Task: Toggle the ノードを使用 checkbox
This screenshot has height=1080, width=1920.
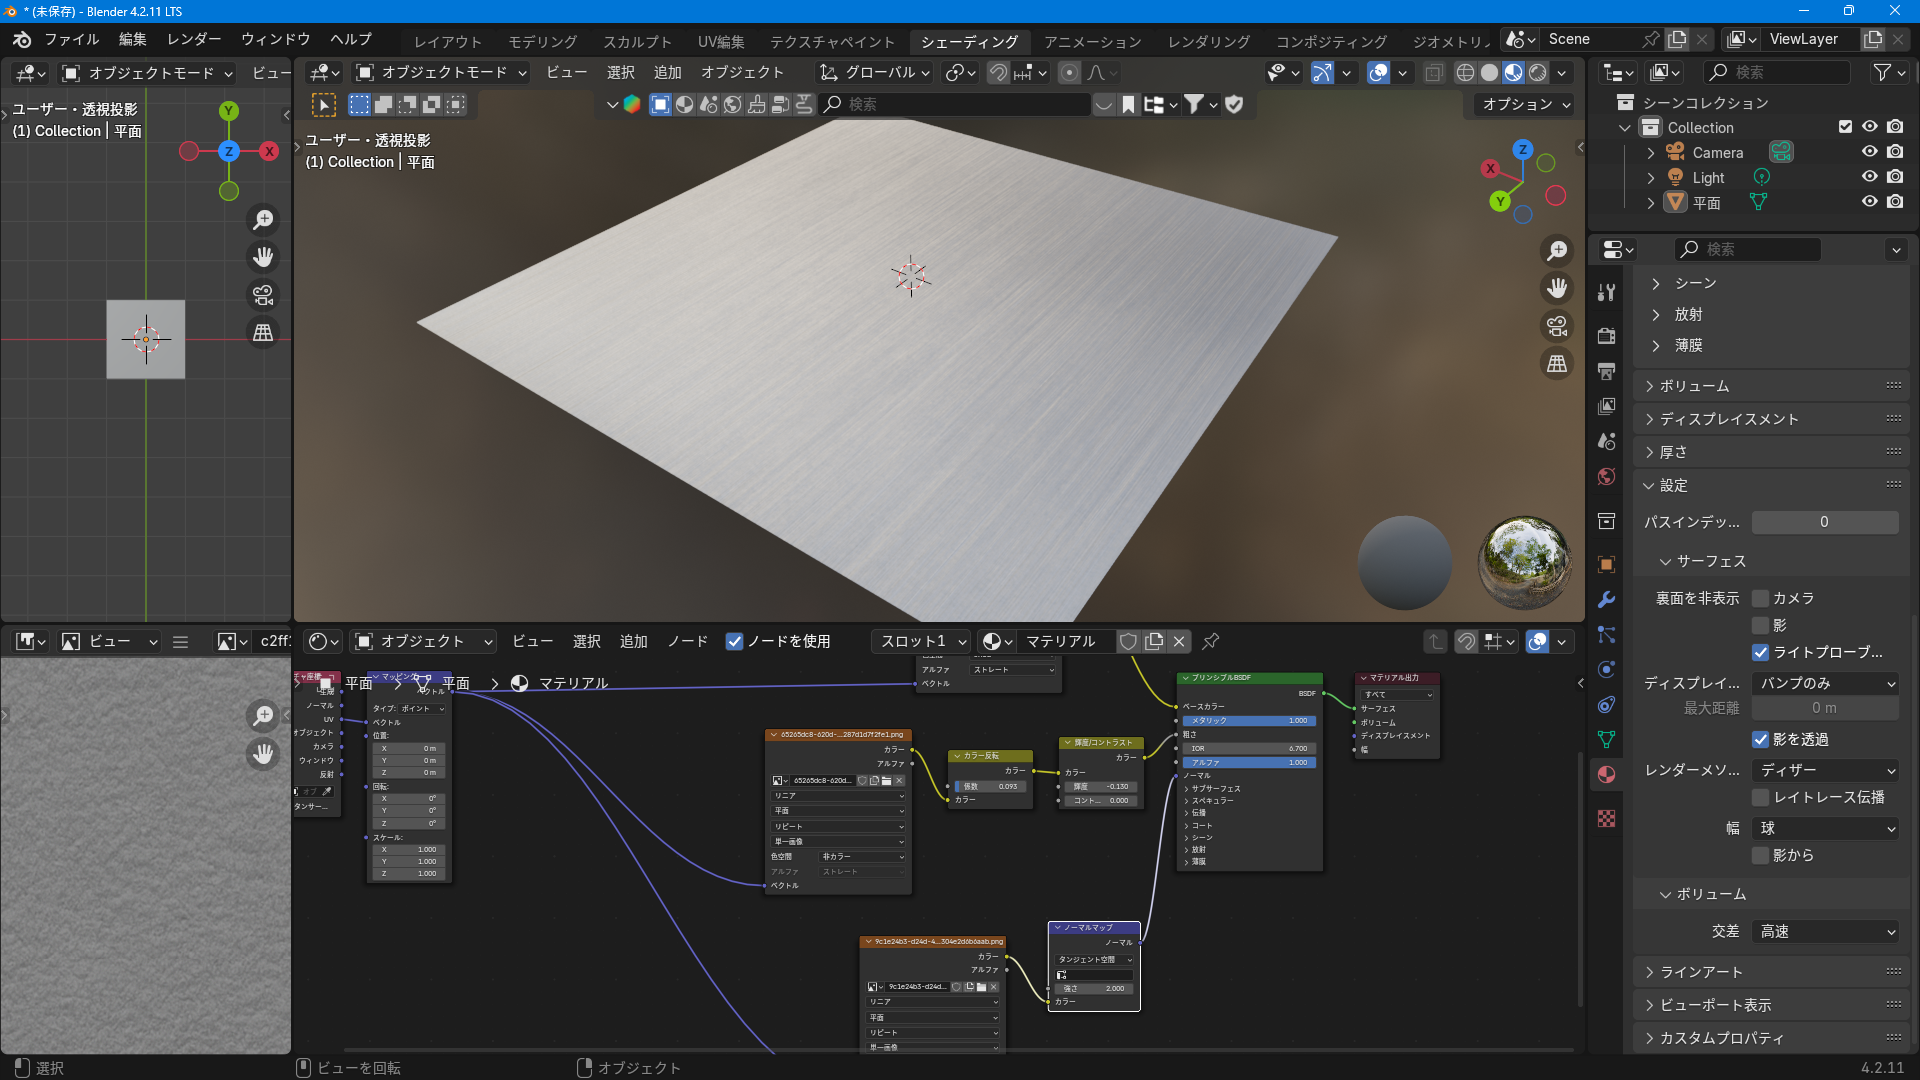Action: coord(734,642)
